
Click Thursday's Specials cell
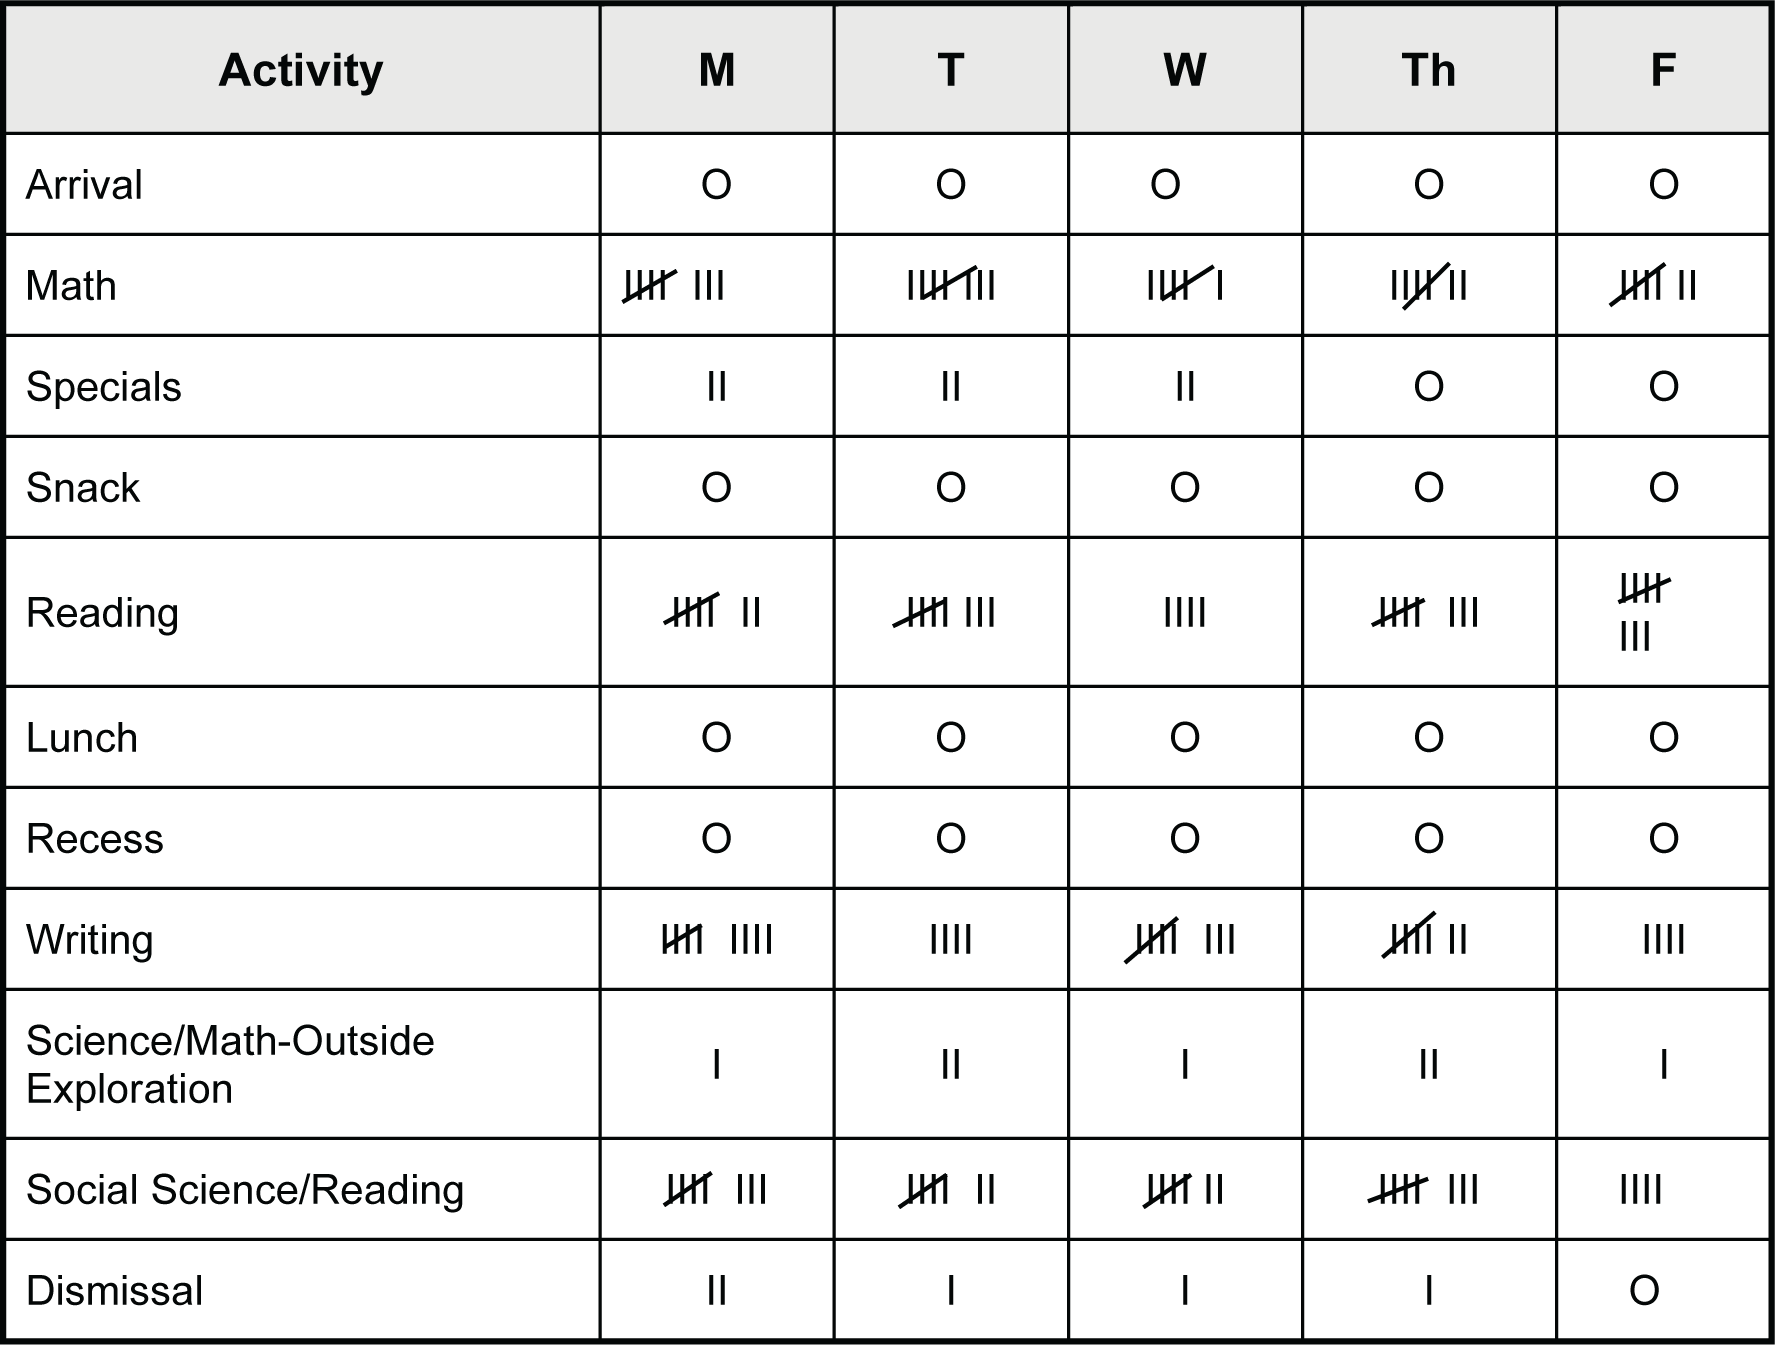click(1428, 387)
